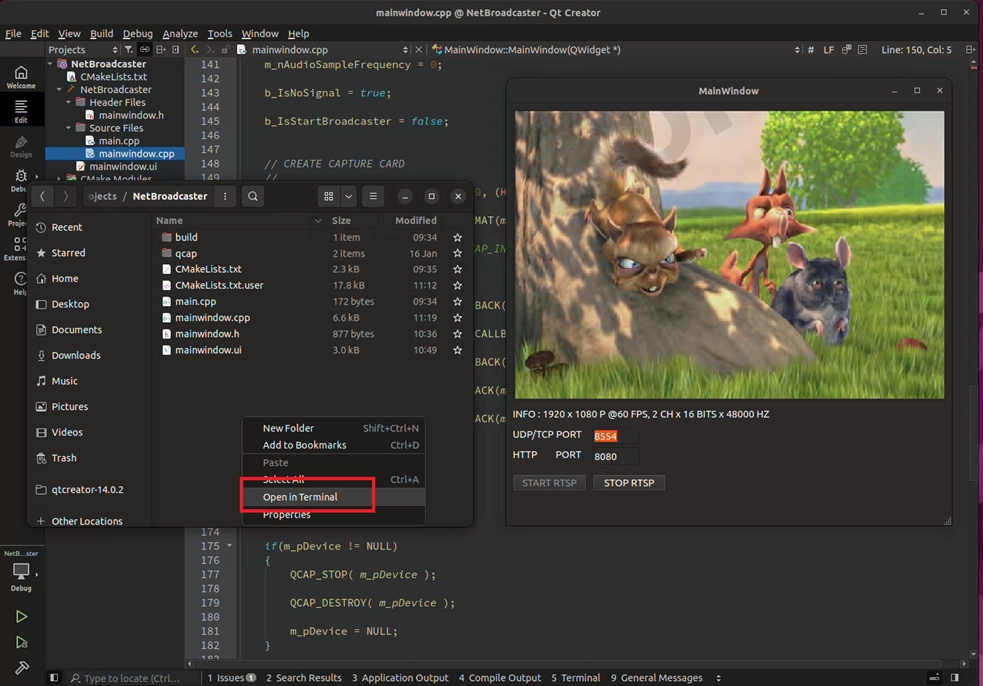Open the file manager hamburger menu
Image resolution: width=983 pixels, height=686 pixels.
(x=373, y=196)
